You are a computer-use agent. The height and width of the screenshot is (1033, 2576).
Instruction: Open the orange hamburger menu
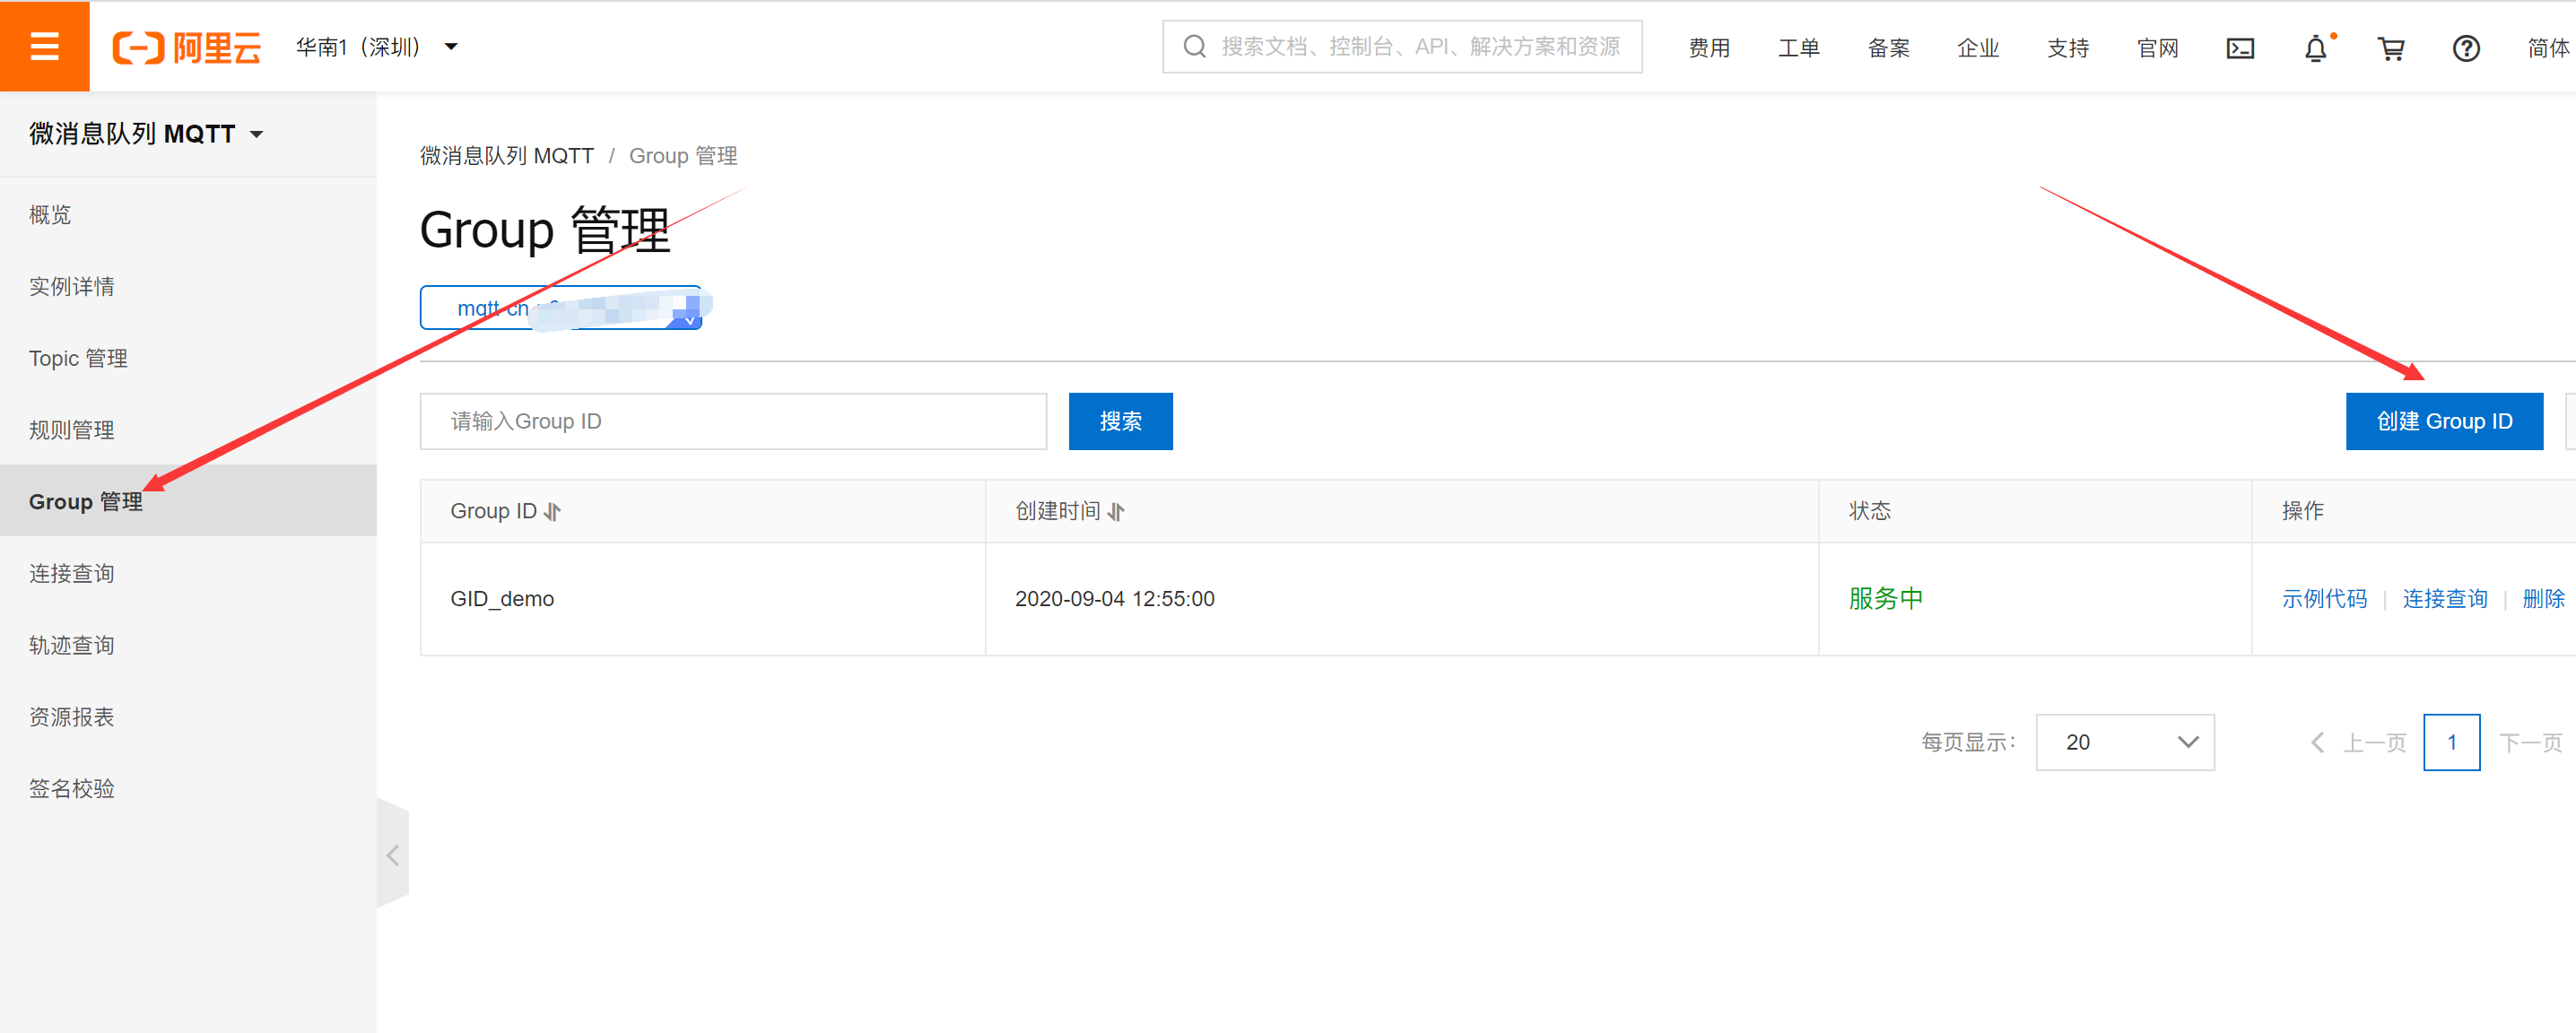44,46
